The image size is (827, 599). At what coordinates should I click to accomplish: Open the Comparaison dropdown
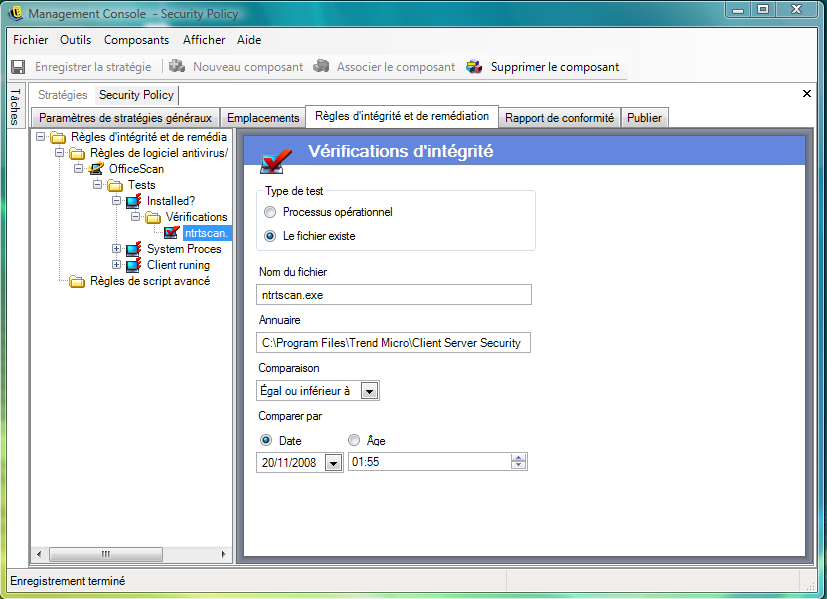pyautogui.click(x=369, y=391)
